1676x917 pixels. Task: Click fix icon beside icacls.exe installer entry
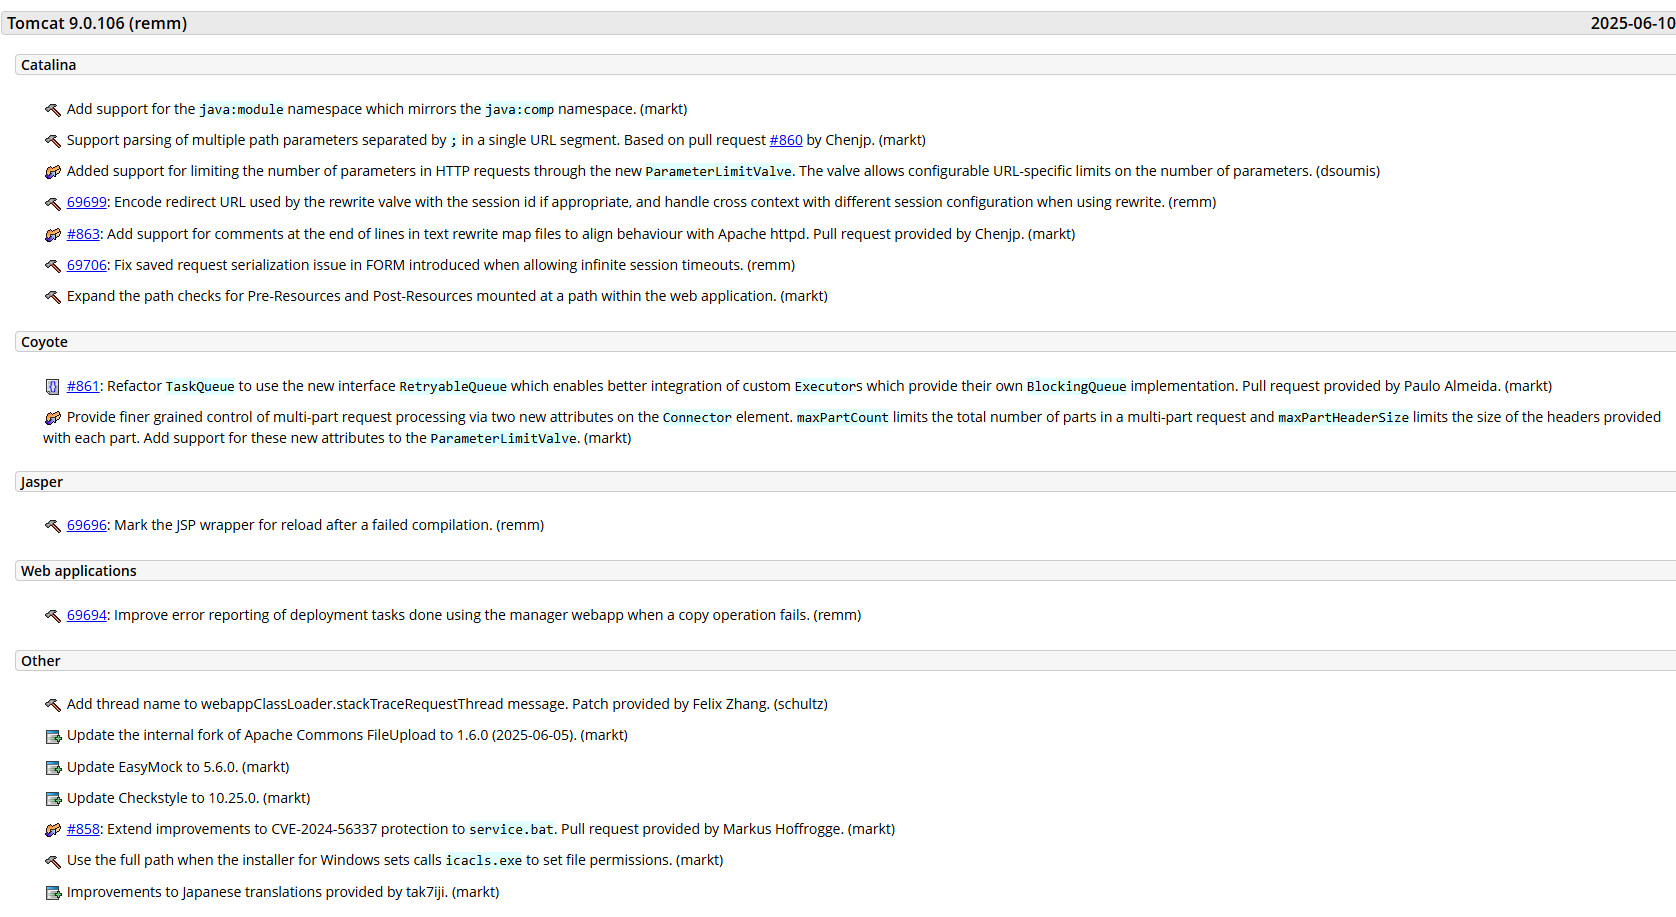[53, 861]
